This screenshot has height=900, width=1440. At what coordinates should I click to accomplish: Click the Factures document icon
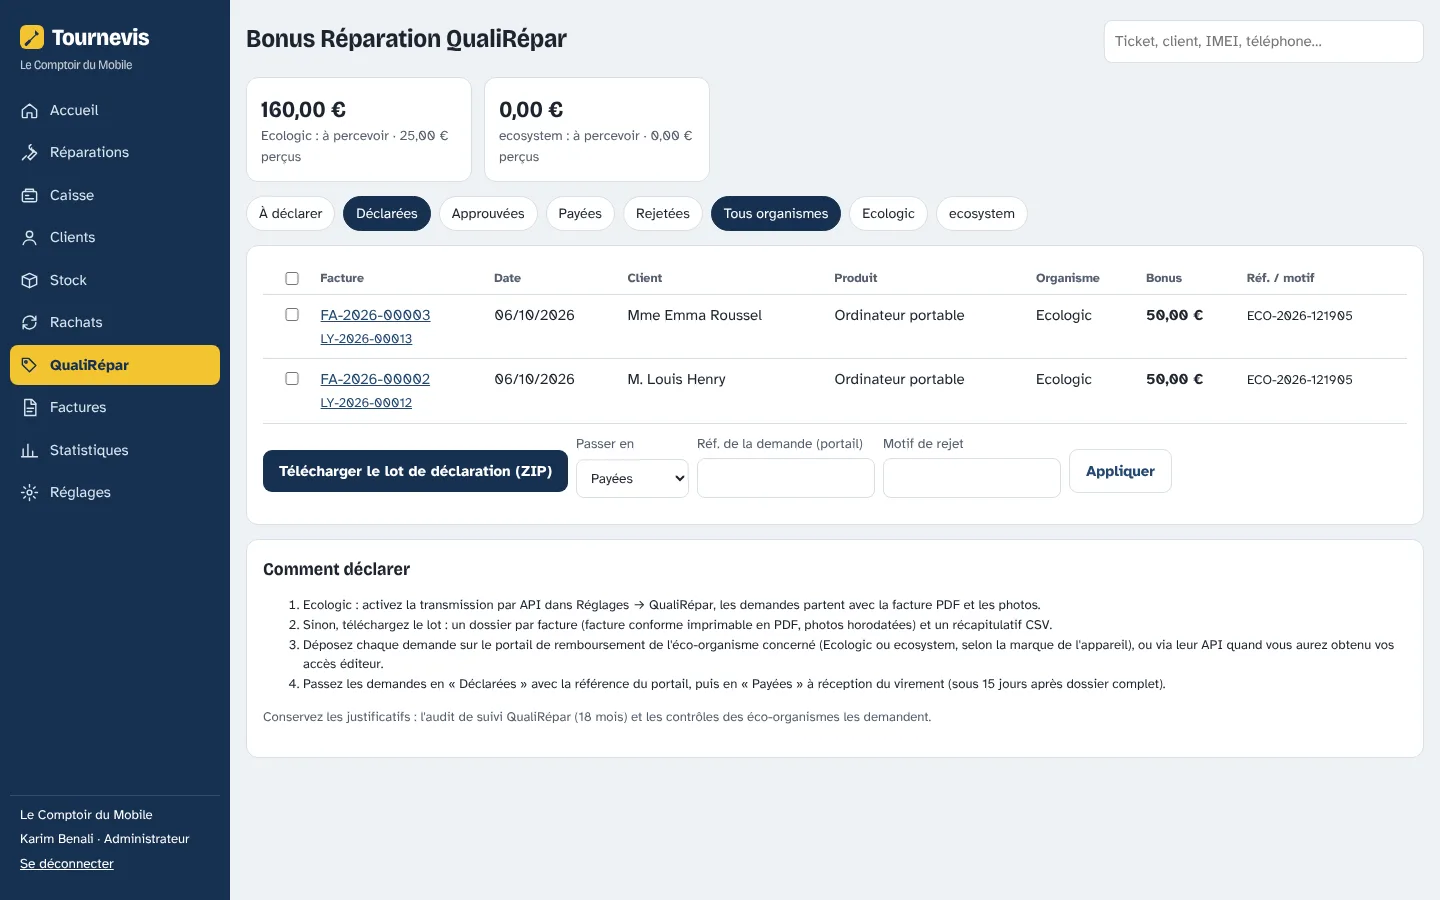tap(30, 408)
